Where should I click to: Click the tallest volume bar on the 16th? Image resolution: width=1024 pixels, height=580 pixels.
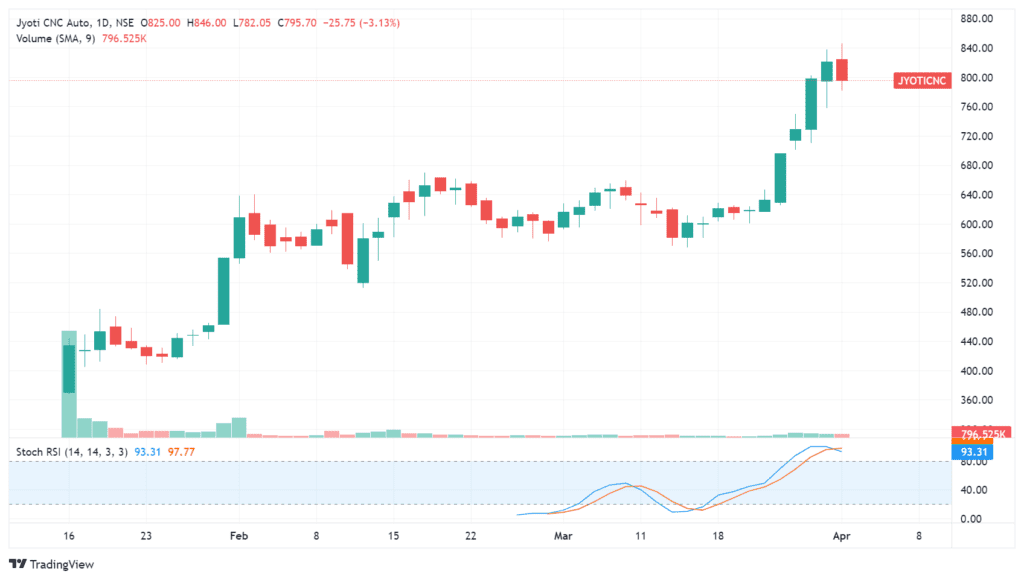69,384
